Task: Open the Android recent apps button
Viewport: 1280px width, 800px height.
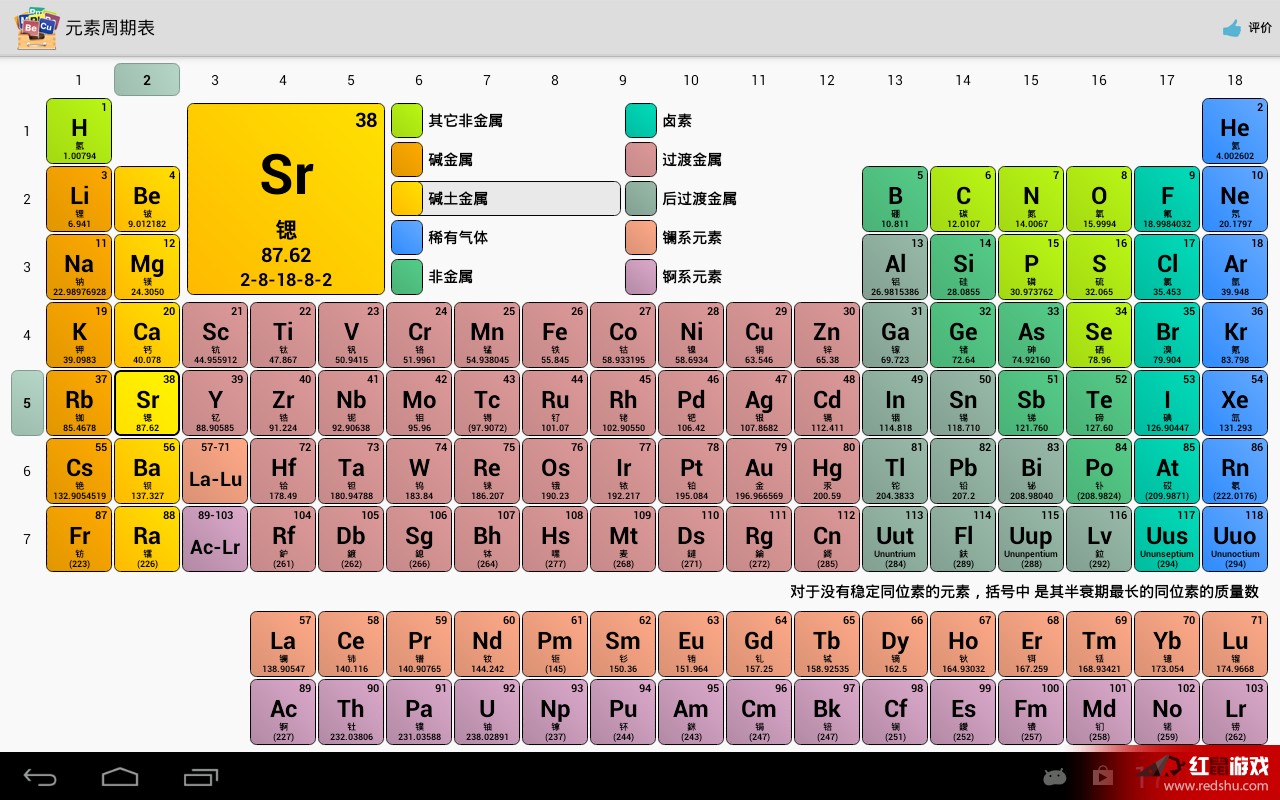Action: pos(201,777)
